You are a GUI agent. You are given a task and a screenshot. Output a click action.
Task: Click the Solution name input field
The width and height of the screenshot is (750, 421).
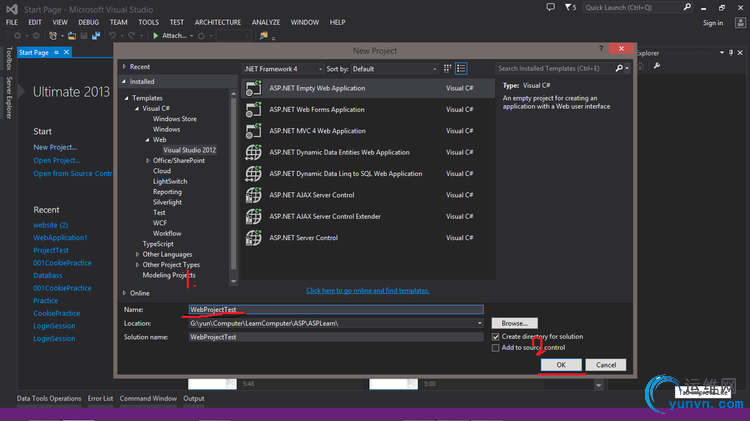click(x=336, y=337)
